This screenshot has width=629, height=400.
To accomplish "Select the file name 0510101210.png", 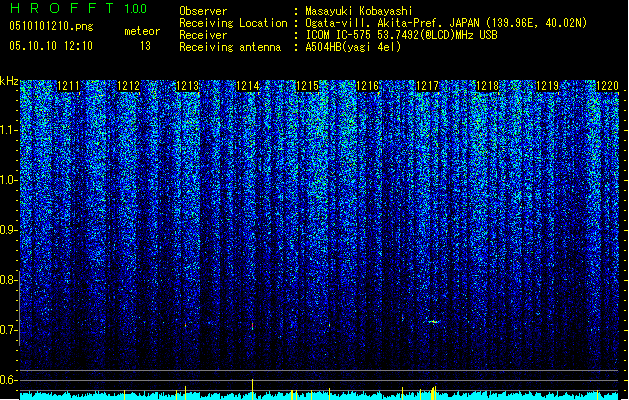I will pos(51,27).
